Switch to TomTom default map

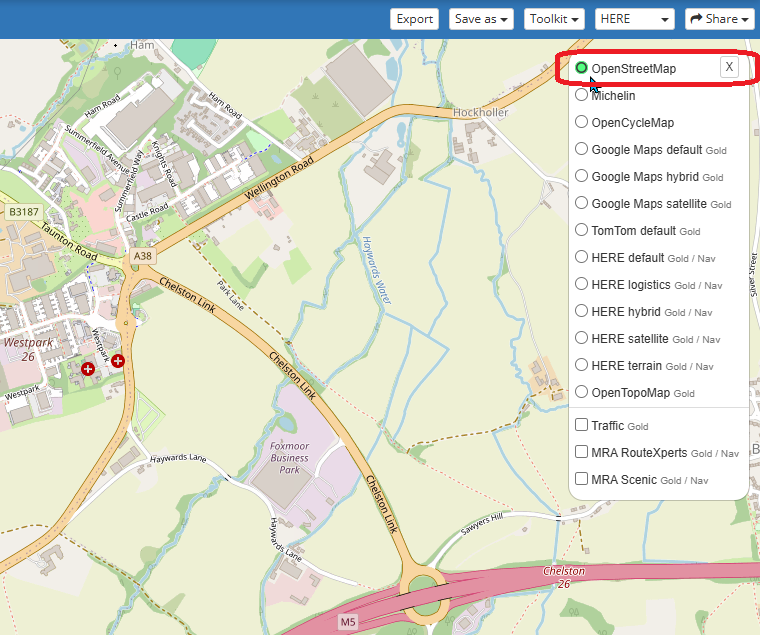(581, 230)
